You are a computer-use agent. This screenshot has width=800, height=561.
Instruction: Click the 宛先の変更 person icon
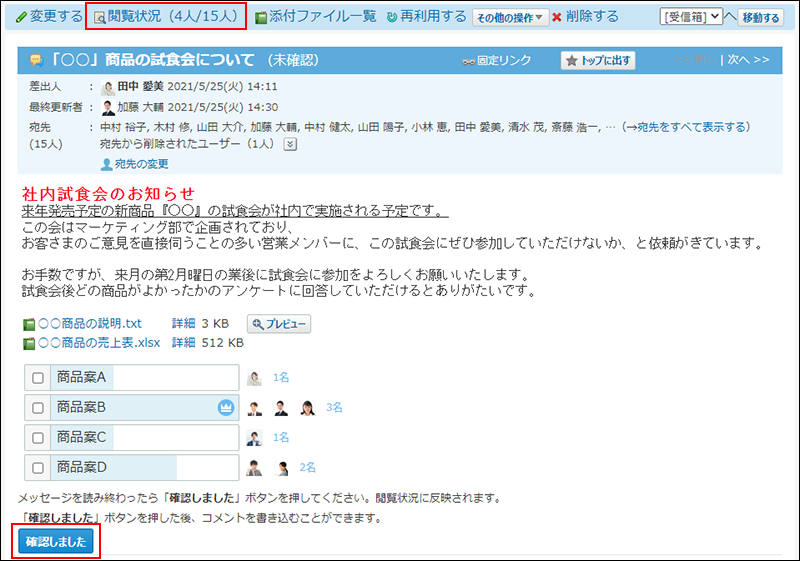(107, 164)
